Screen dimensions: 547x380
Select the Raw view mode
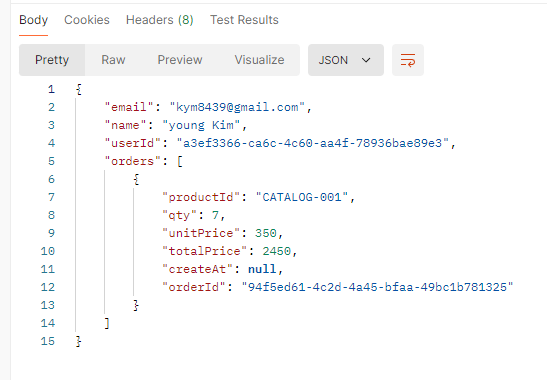[x=113, y=60]
